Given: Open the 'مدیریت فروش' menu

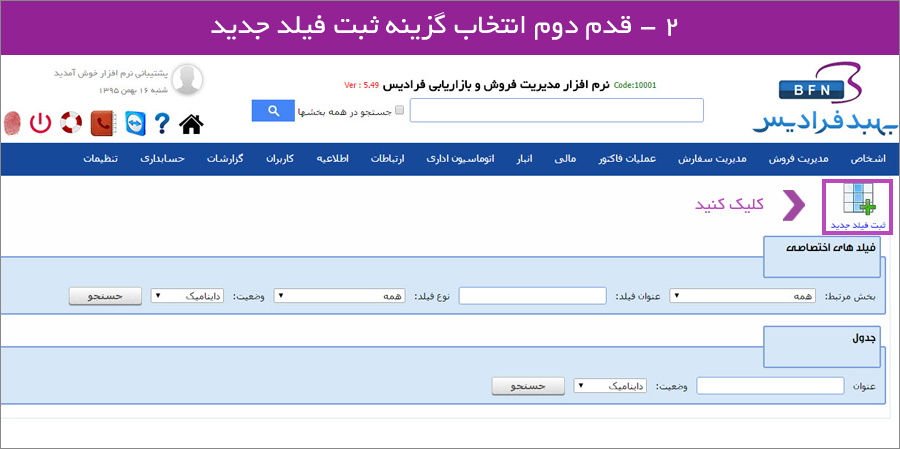Looking at the screenshot, I should (797, 159).
